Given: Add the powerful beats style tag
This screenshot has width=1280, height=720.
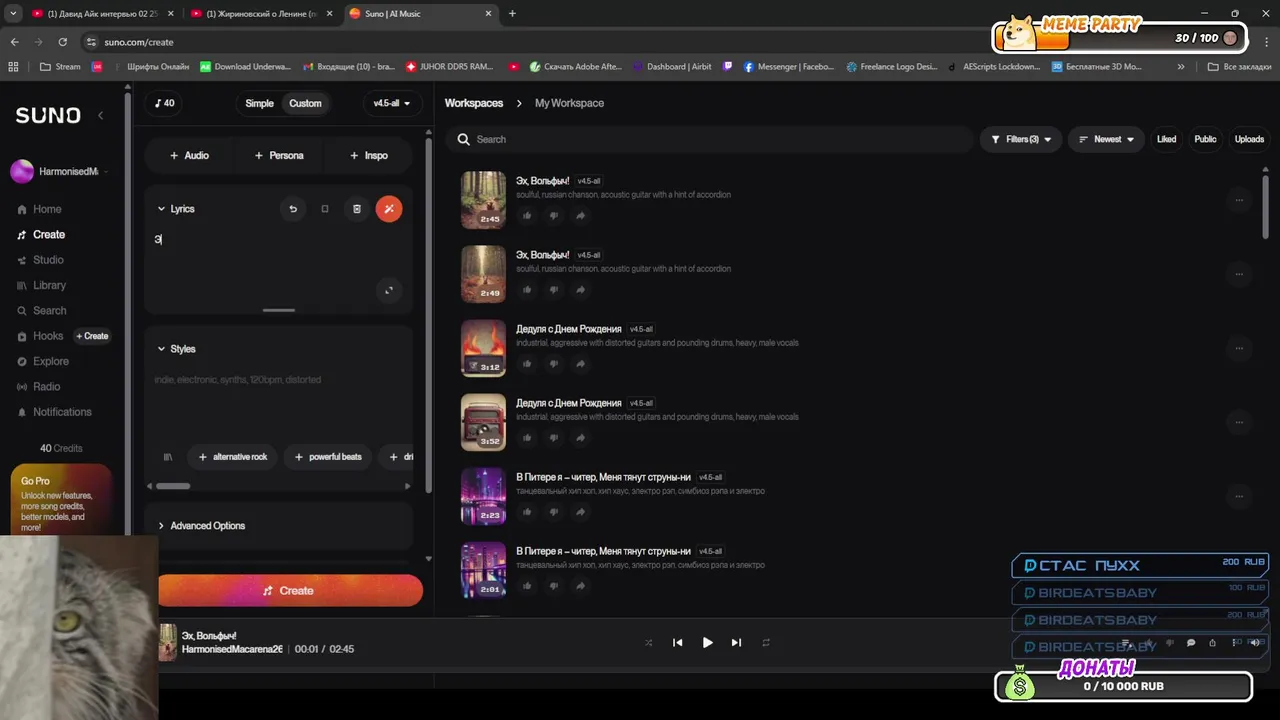Looking at the screenshot, I should coord(328,457).
